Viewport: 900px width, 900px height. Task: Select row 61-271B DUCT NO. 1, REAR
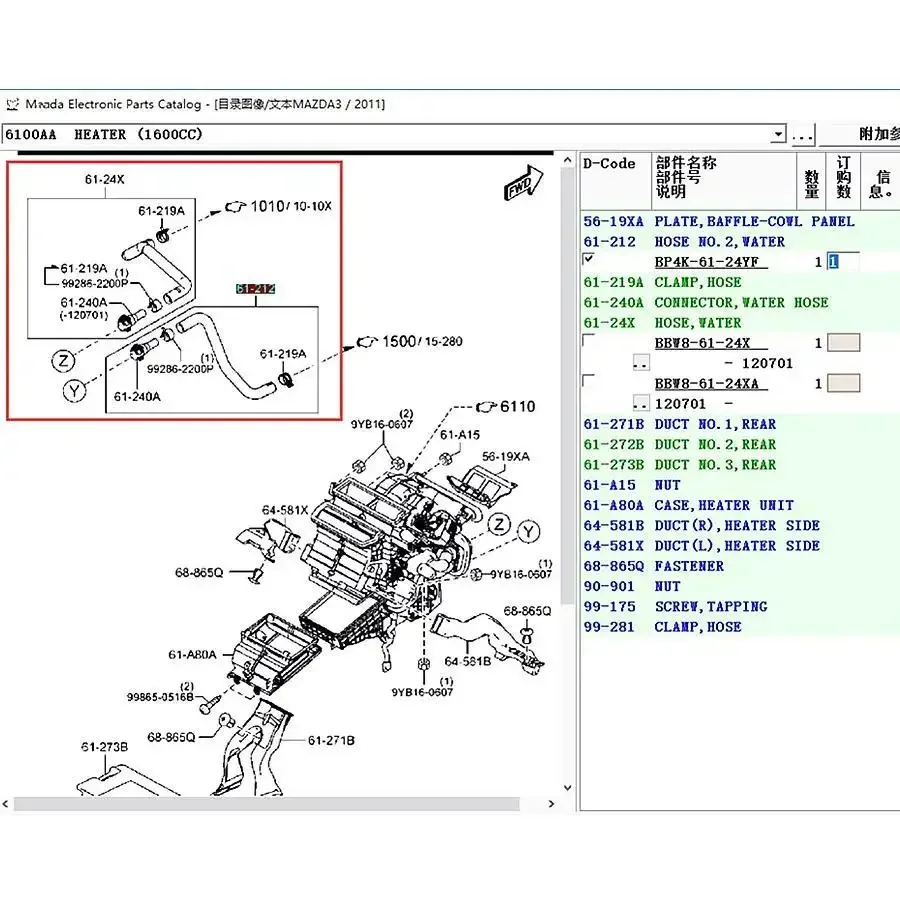[740, 424]
